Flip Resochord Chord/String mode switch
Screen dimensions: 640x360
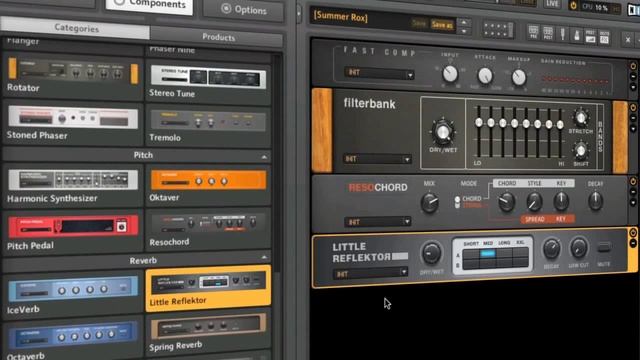457,202
